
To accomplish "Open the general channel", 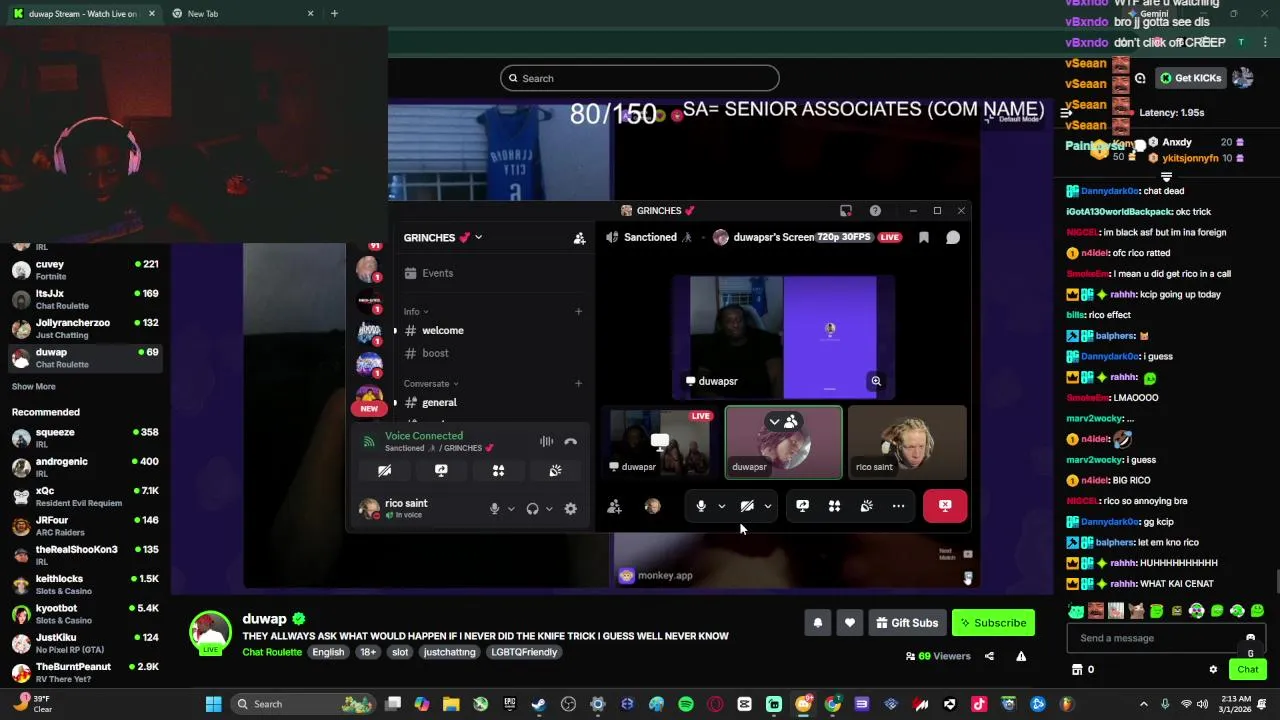I will pos(439,402).
